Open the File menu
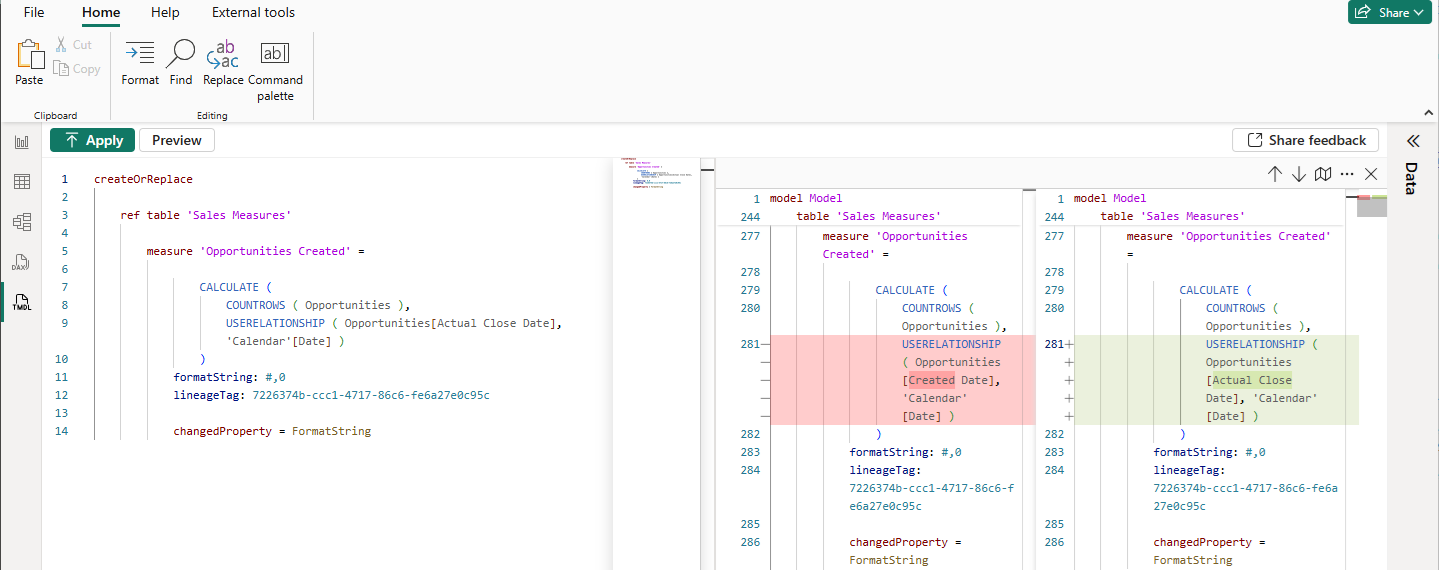This screenshot has width=1439, height=570. click(x=34, y=12)
